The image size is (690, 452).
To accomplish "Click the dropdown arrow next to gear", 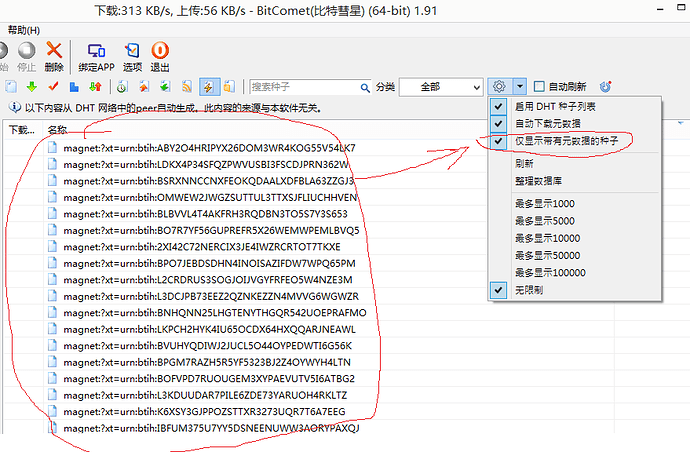I will tap(520, 87).
